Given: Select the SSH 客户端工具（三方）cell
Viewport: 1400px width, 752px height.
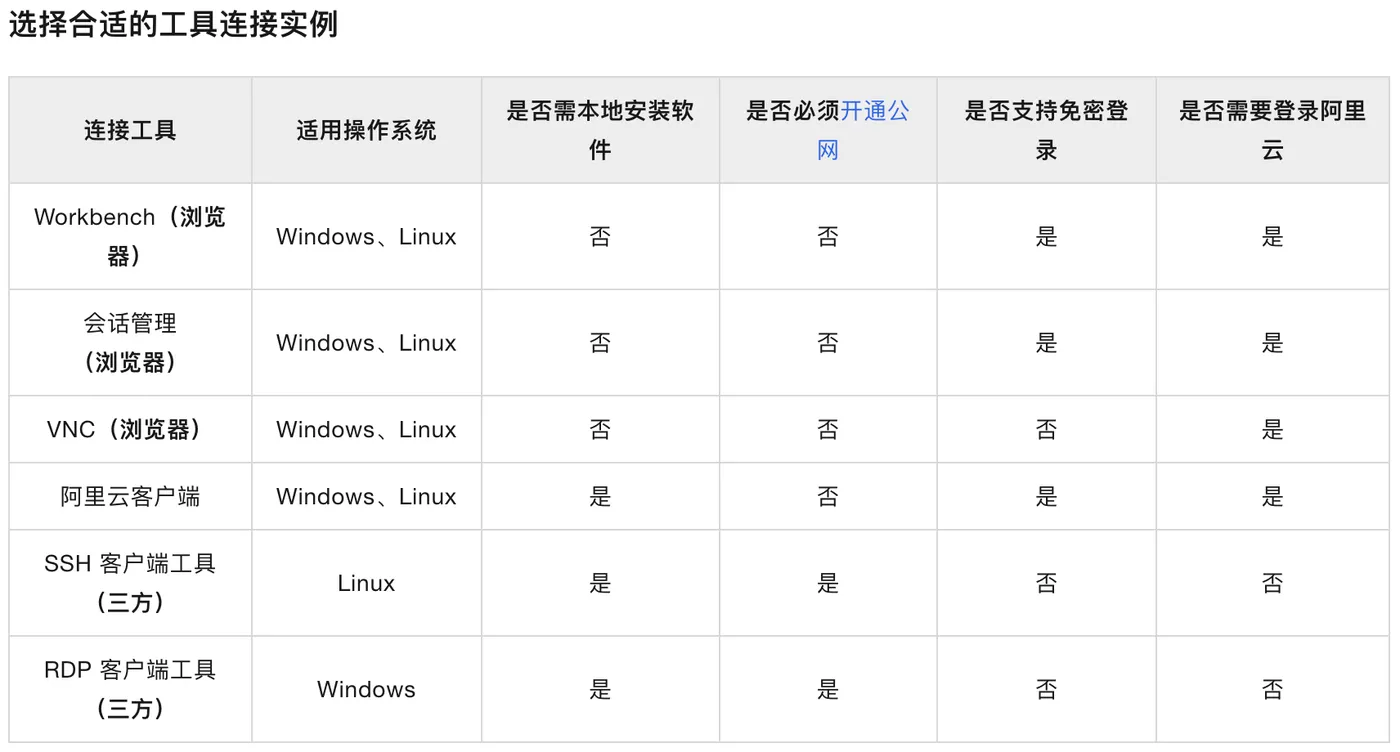Looking at the screenshot, I should pos(130,582).
